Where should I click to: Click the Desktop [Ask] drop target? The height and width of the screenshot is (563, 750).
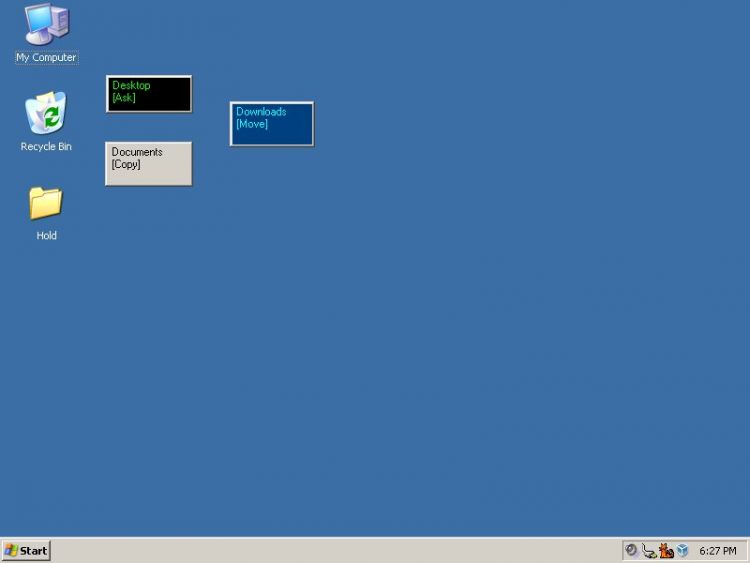point(149,94)
